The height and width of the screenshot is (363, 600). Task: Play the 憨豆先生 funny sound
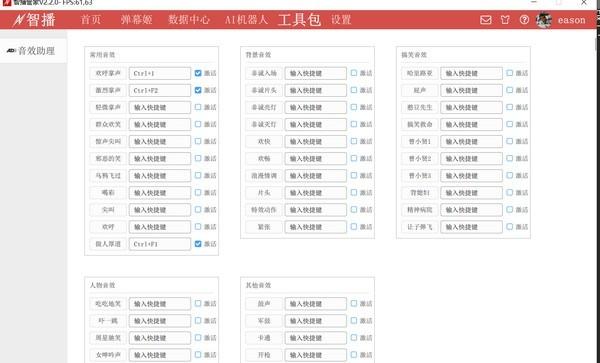tap(420, 107)
